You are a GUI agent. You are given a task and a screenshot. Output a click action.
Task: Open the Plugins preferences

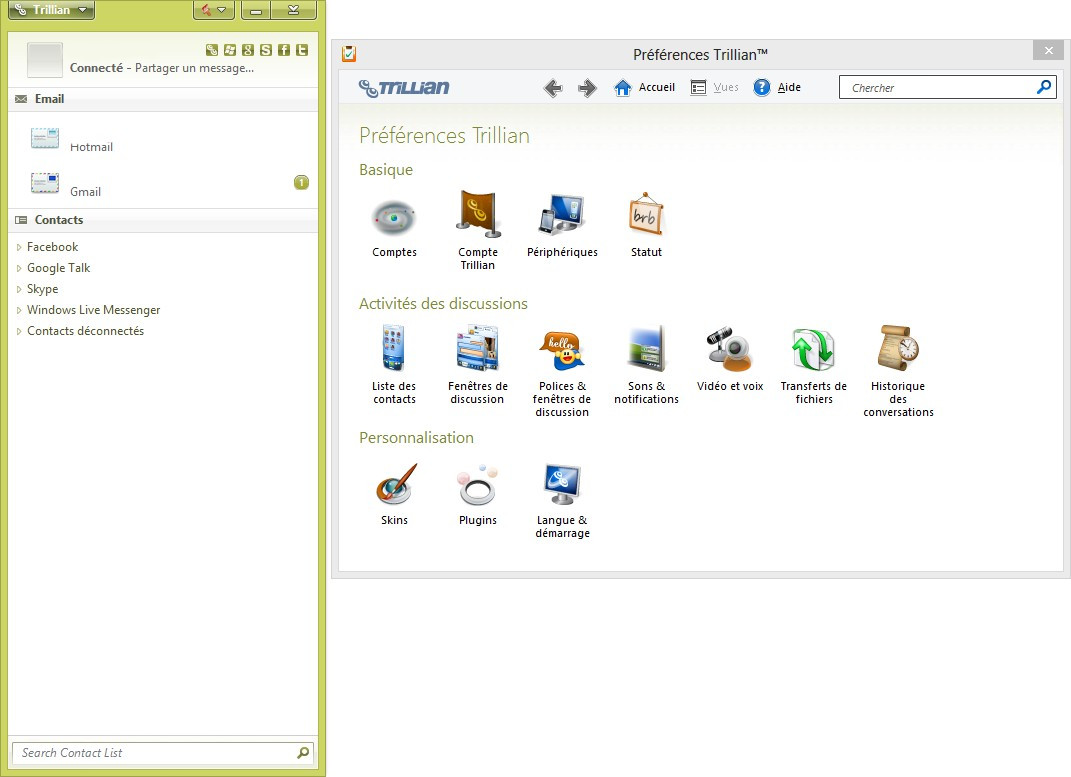(x=477, y=494)
